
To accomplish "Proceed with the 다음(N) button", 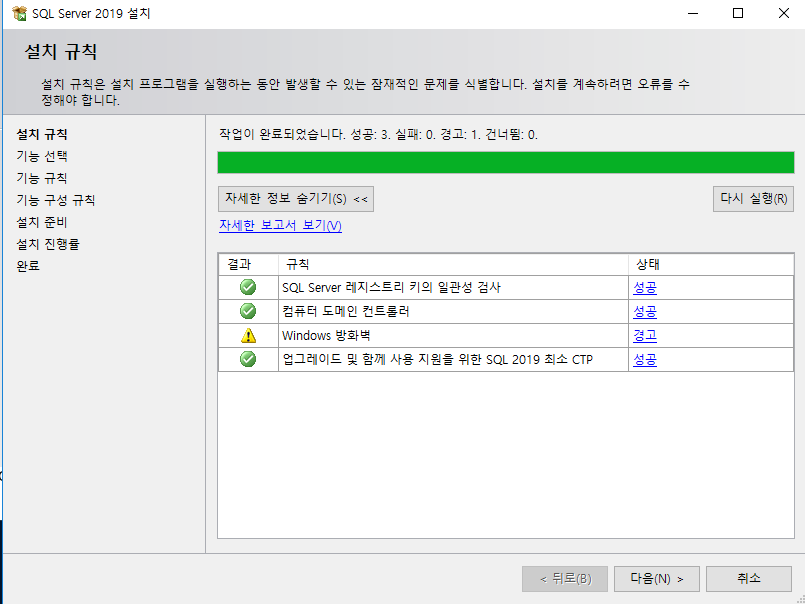I will 657,579.
